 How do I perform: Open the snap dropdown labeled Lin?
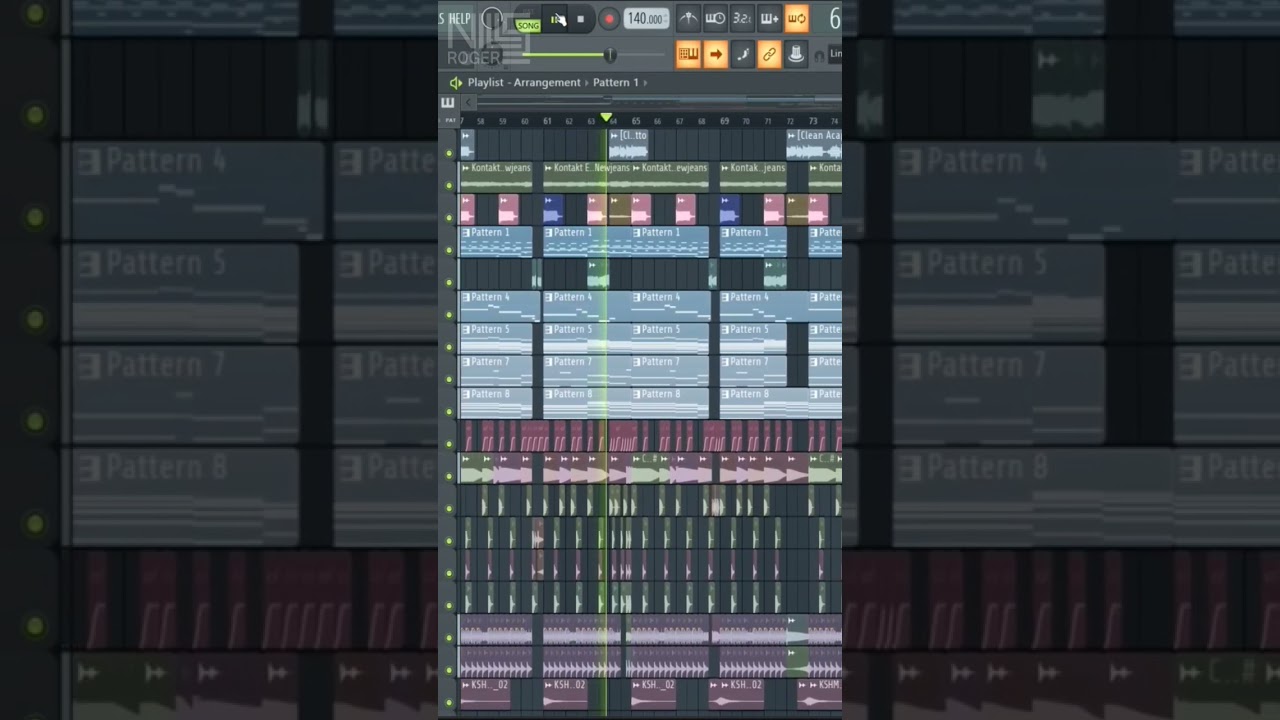(x=835, y=55)
